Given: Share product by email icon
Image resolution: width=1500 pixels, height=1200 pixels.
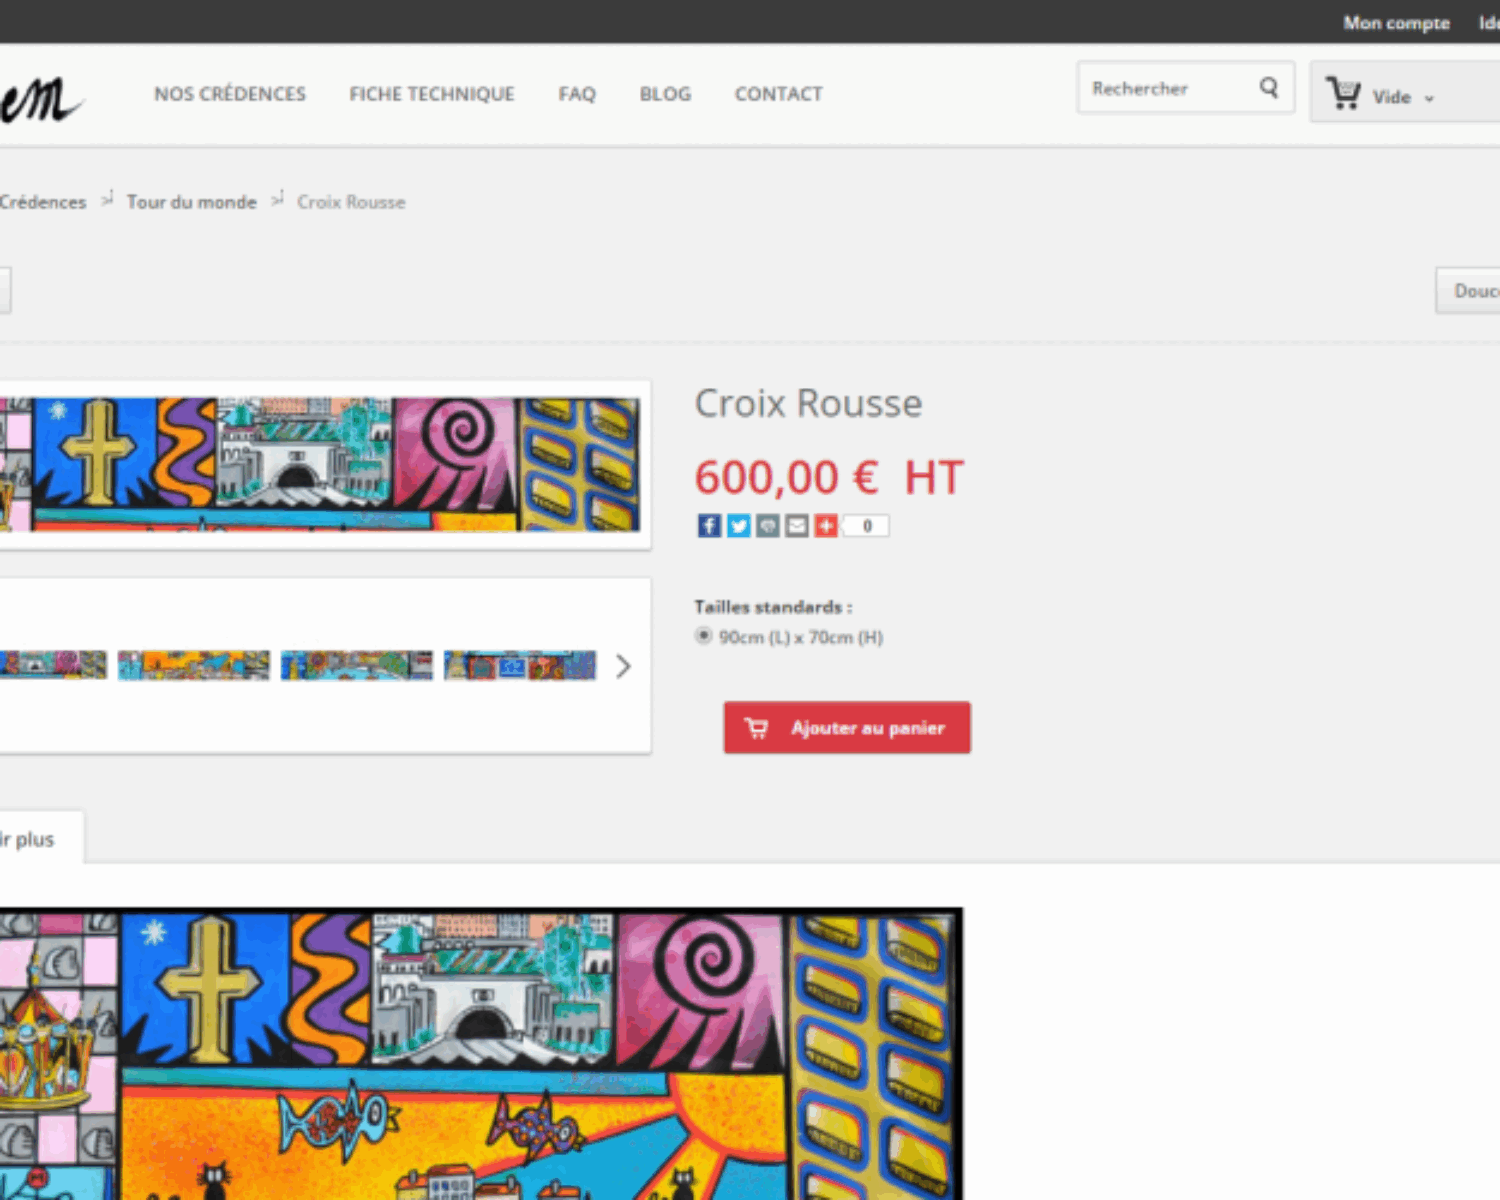Looking at the screenshot, I should (x=796, y=526).
